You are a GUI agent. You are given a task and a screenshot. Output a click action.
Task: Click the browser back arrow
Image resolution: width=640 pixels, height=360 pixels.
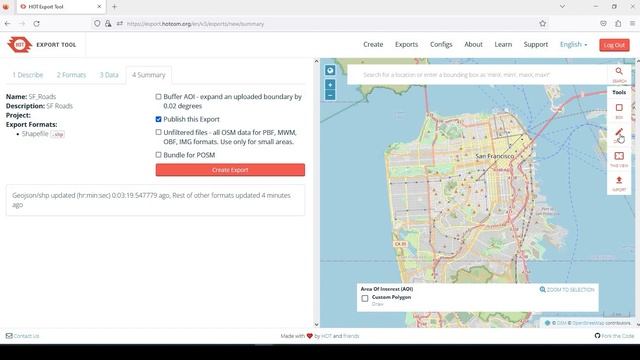coord(8,24)
